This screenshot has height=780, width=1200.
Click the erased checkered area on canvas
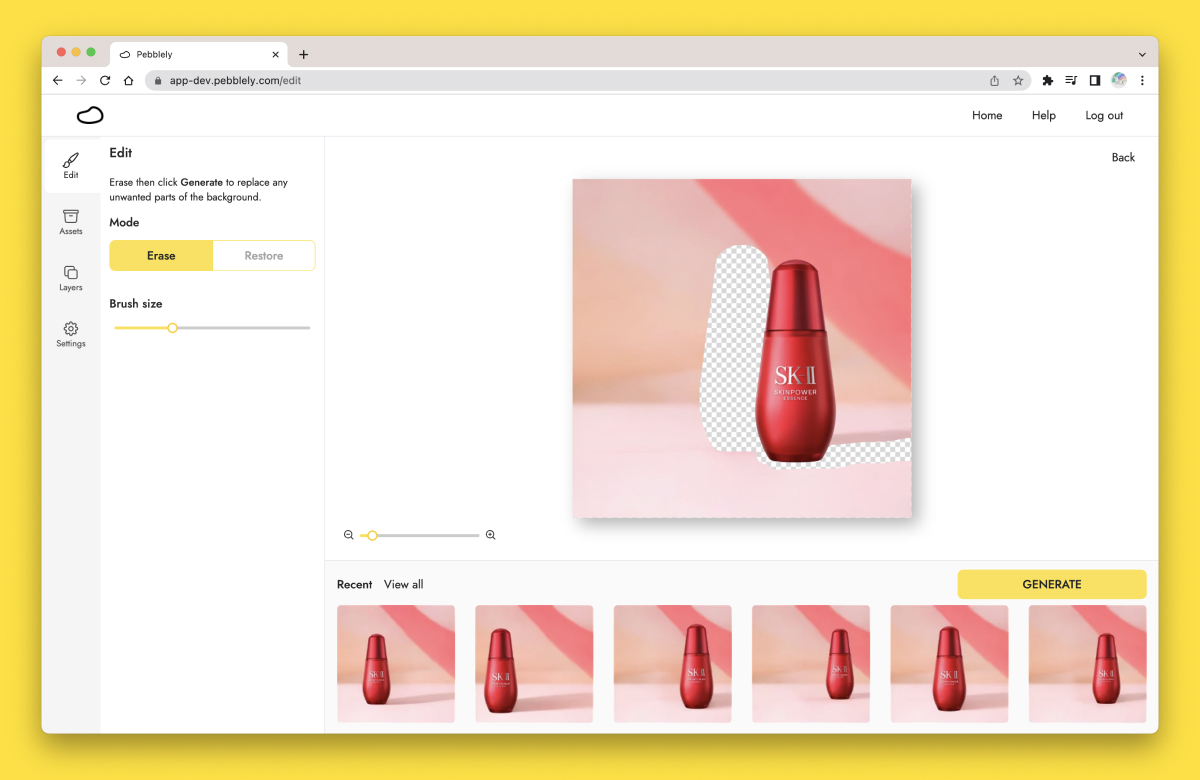tap(733, 350)
